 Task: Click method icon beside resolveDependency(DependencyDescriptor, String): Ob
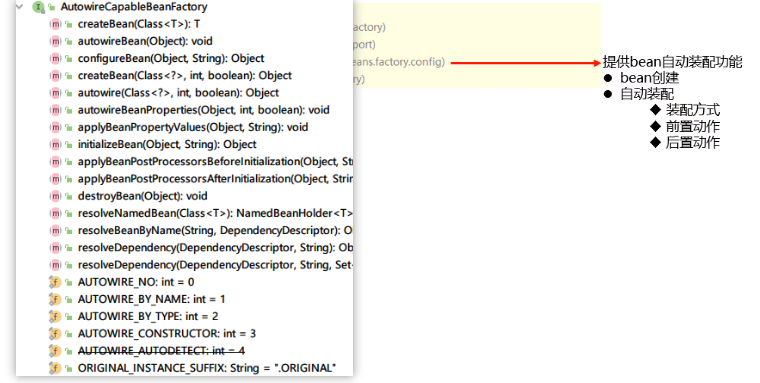[x=56, y=248]
